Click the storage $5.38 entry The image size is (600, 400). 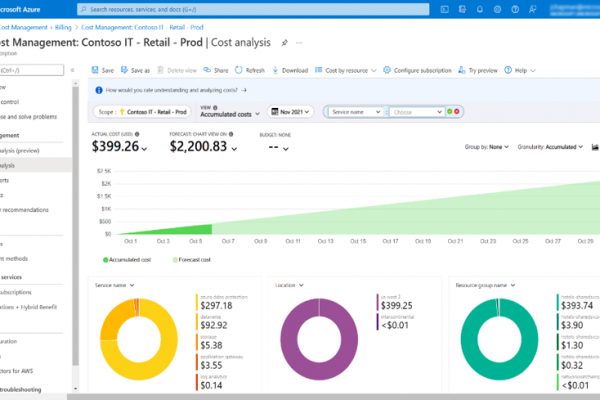click(x=210, y=342)
